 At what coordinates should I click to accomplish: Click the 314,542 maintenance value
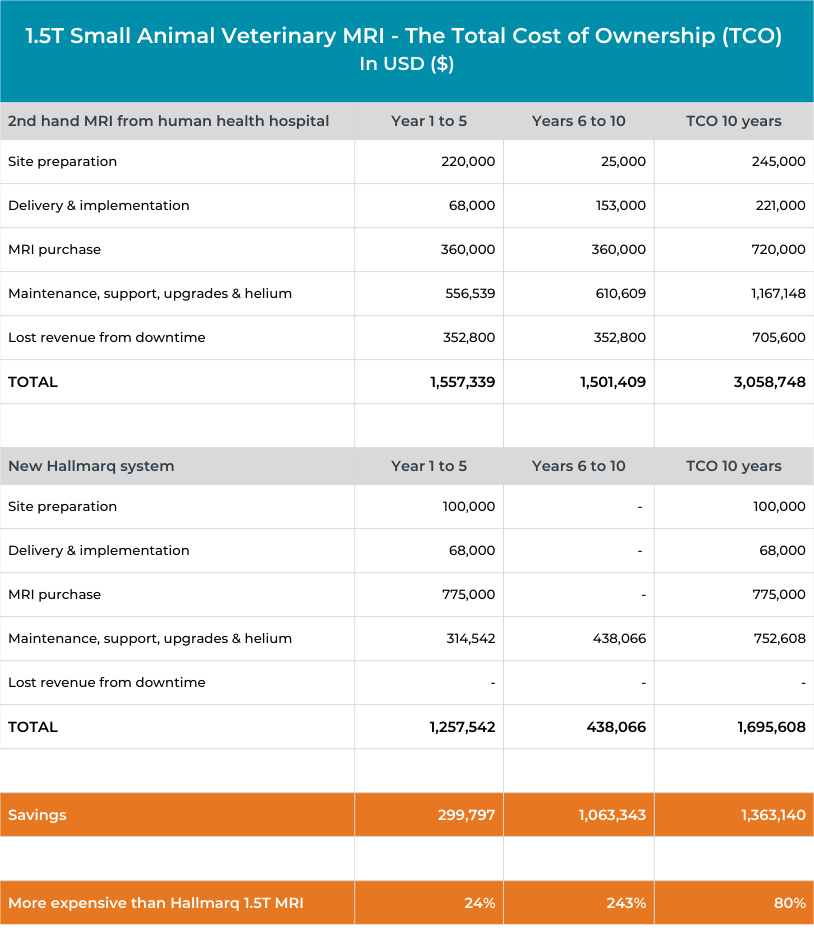[471, 638]
